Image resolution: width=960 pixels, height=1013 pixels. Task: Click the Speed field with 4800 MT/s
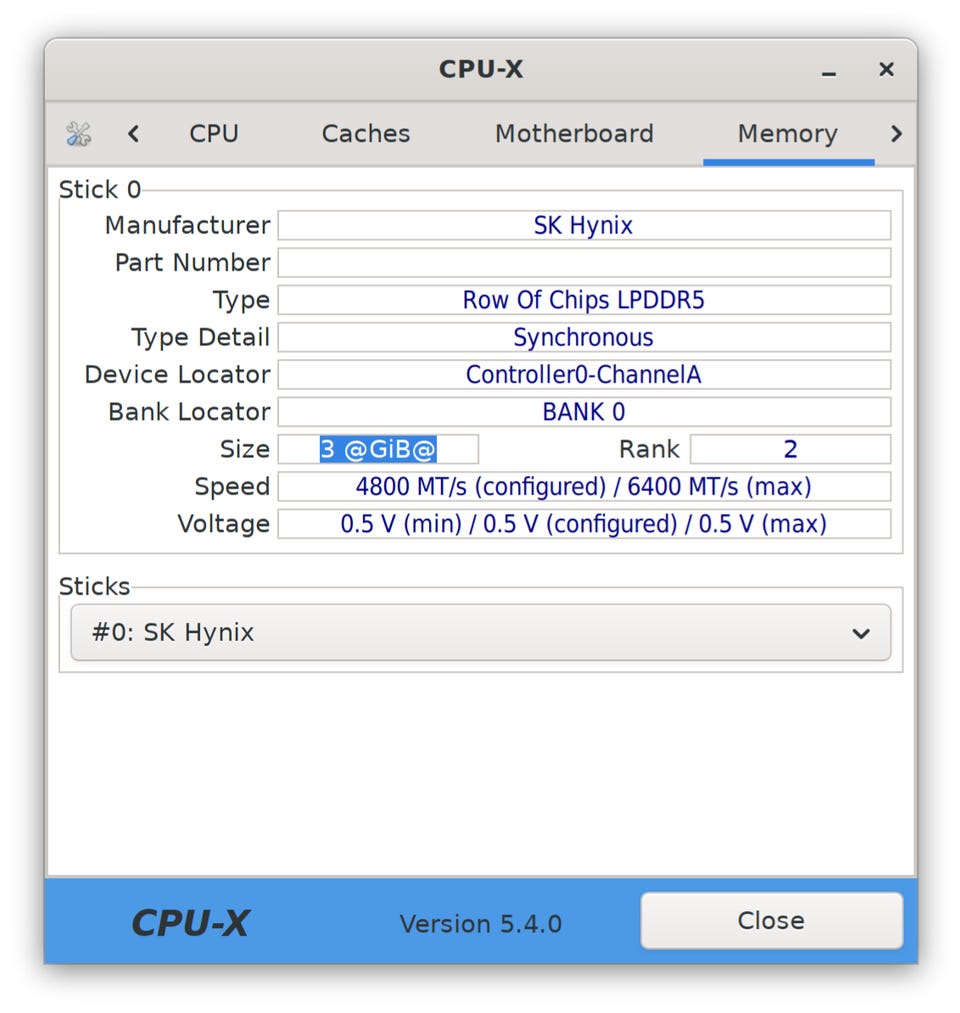(584, 486)
